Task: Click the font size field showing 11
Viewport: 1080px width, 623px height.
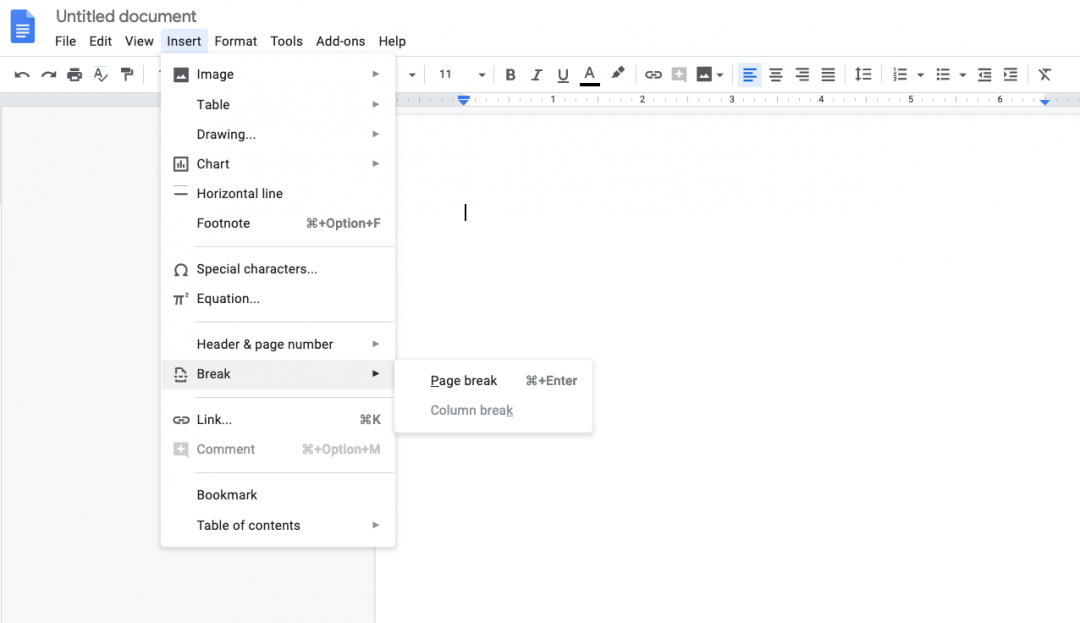Action: tap(446, 74)
